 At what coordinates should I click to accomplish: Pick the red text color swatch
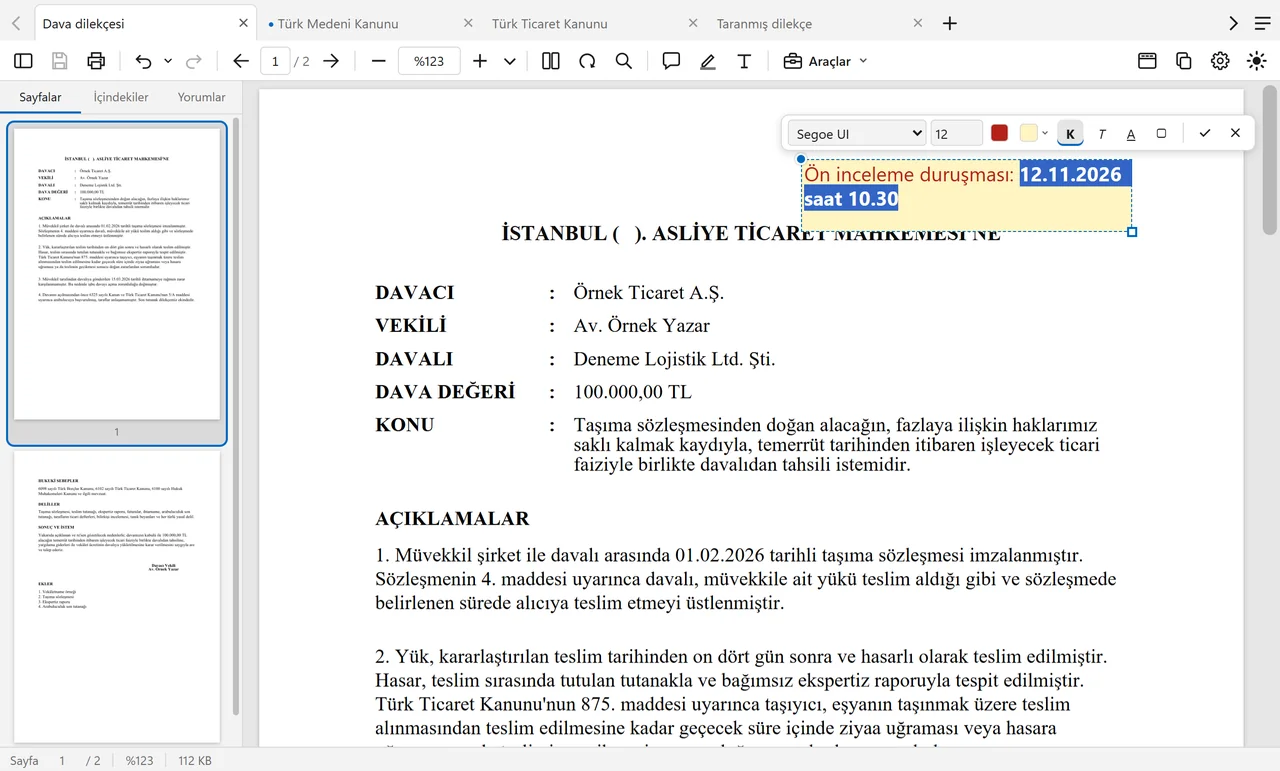pos(999,133)
